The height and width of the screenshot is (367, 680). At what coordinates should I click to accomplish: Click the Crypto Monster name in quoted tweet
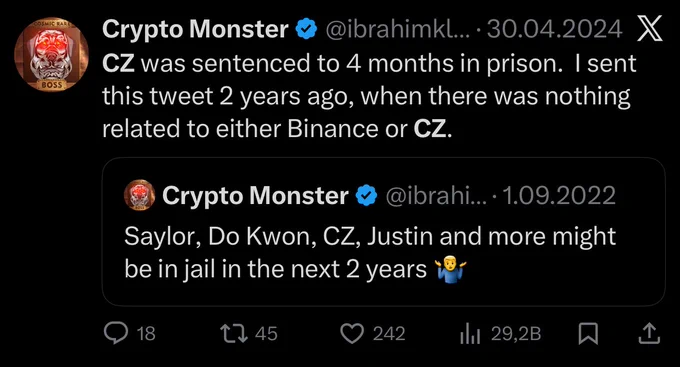[x=255, y=196]
